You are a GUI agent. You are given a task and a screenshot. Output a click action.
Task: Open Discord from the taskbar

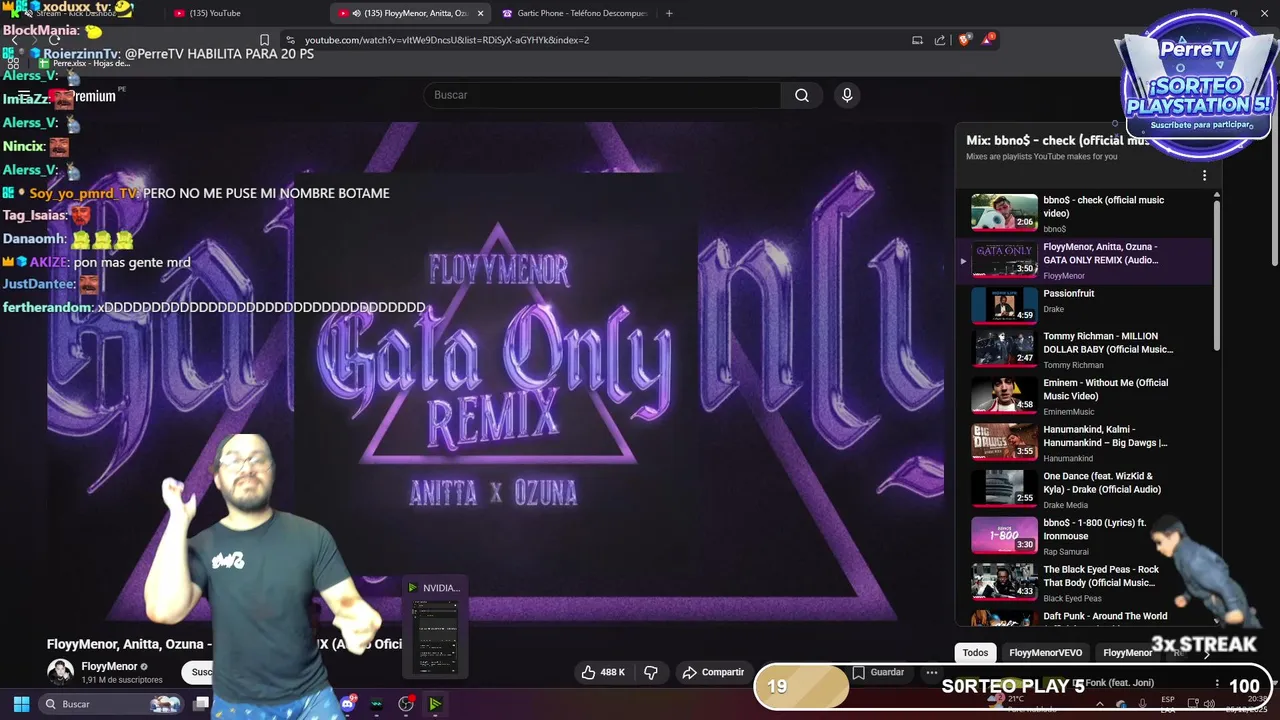click(x=347, y=704)
